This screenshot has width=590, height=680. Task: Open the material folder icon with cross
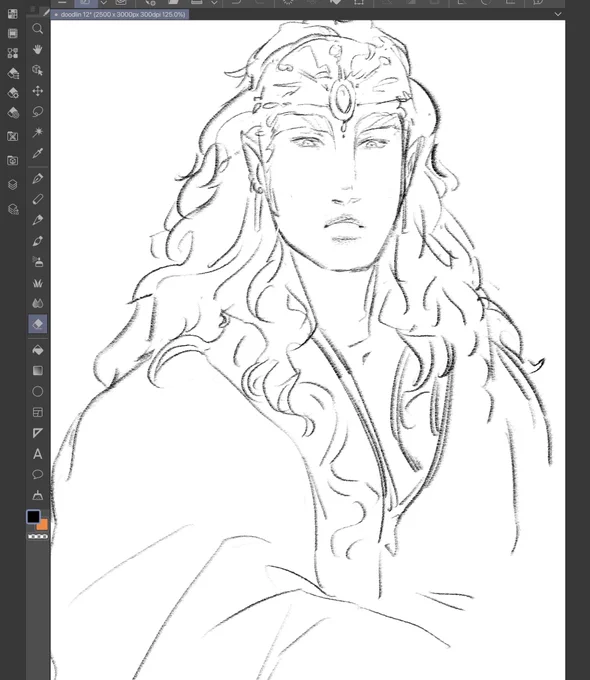[13, 137]
